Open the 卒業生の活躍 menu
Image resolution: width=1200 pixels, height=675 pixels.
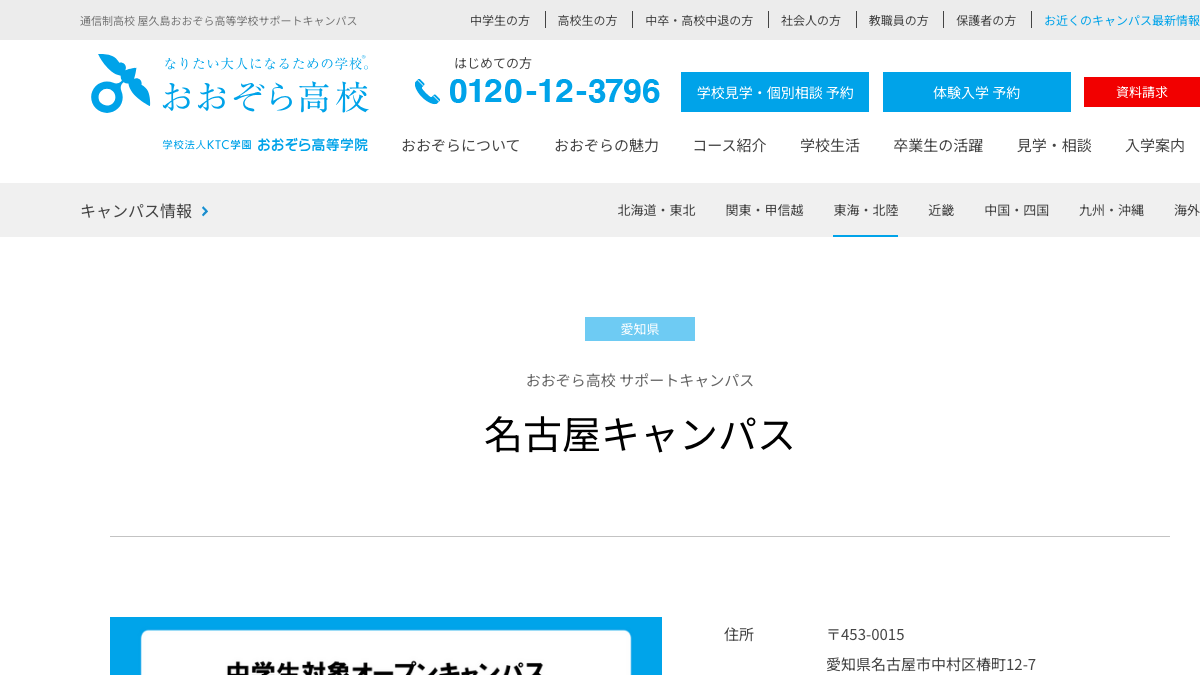point(938,145)
